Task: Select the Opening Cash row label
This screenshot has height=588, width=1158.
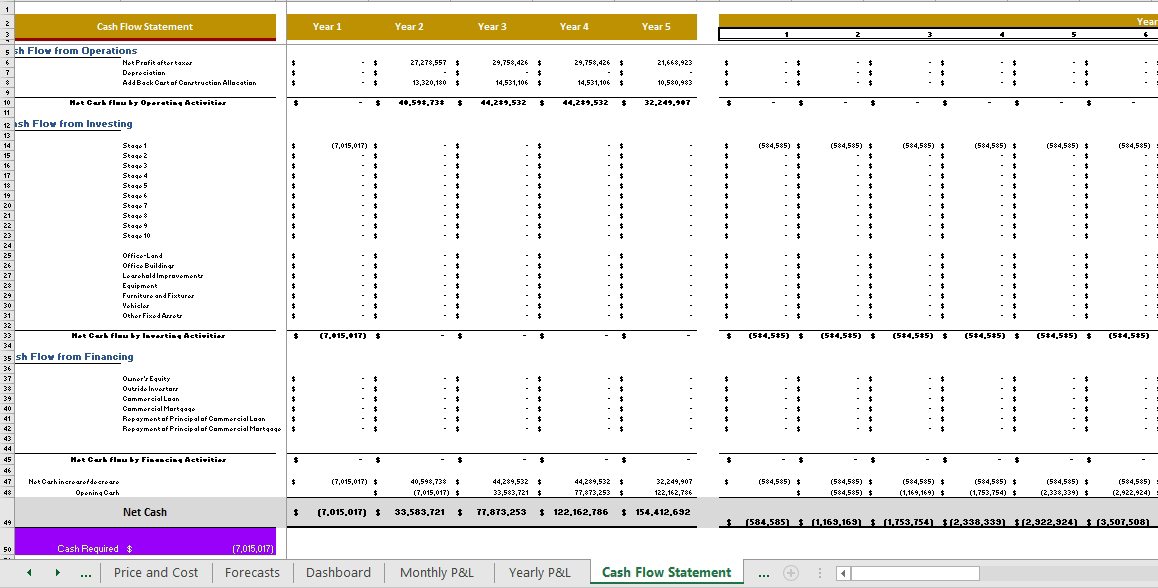Action: pos(97,492)
